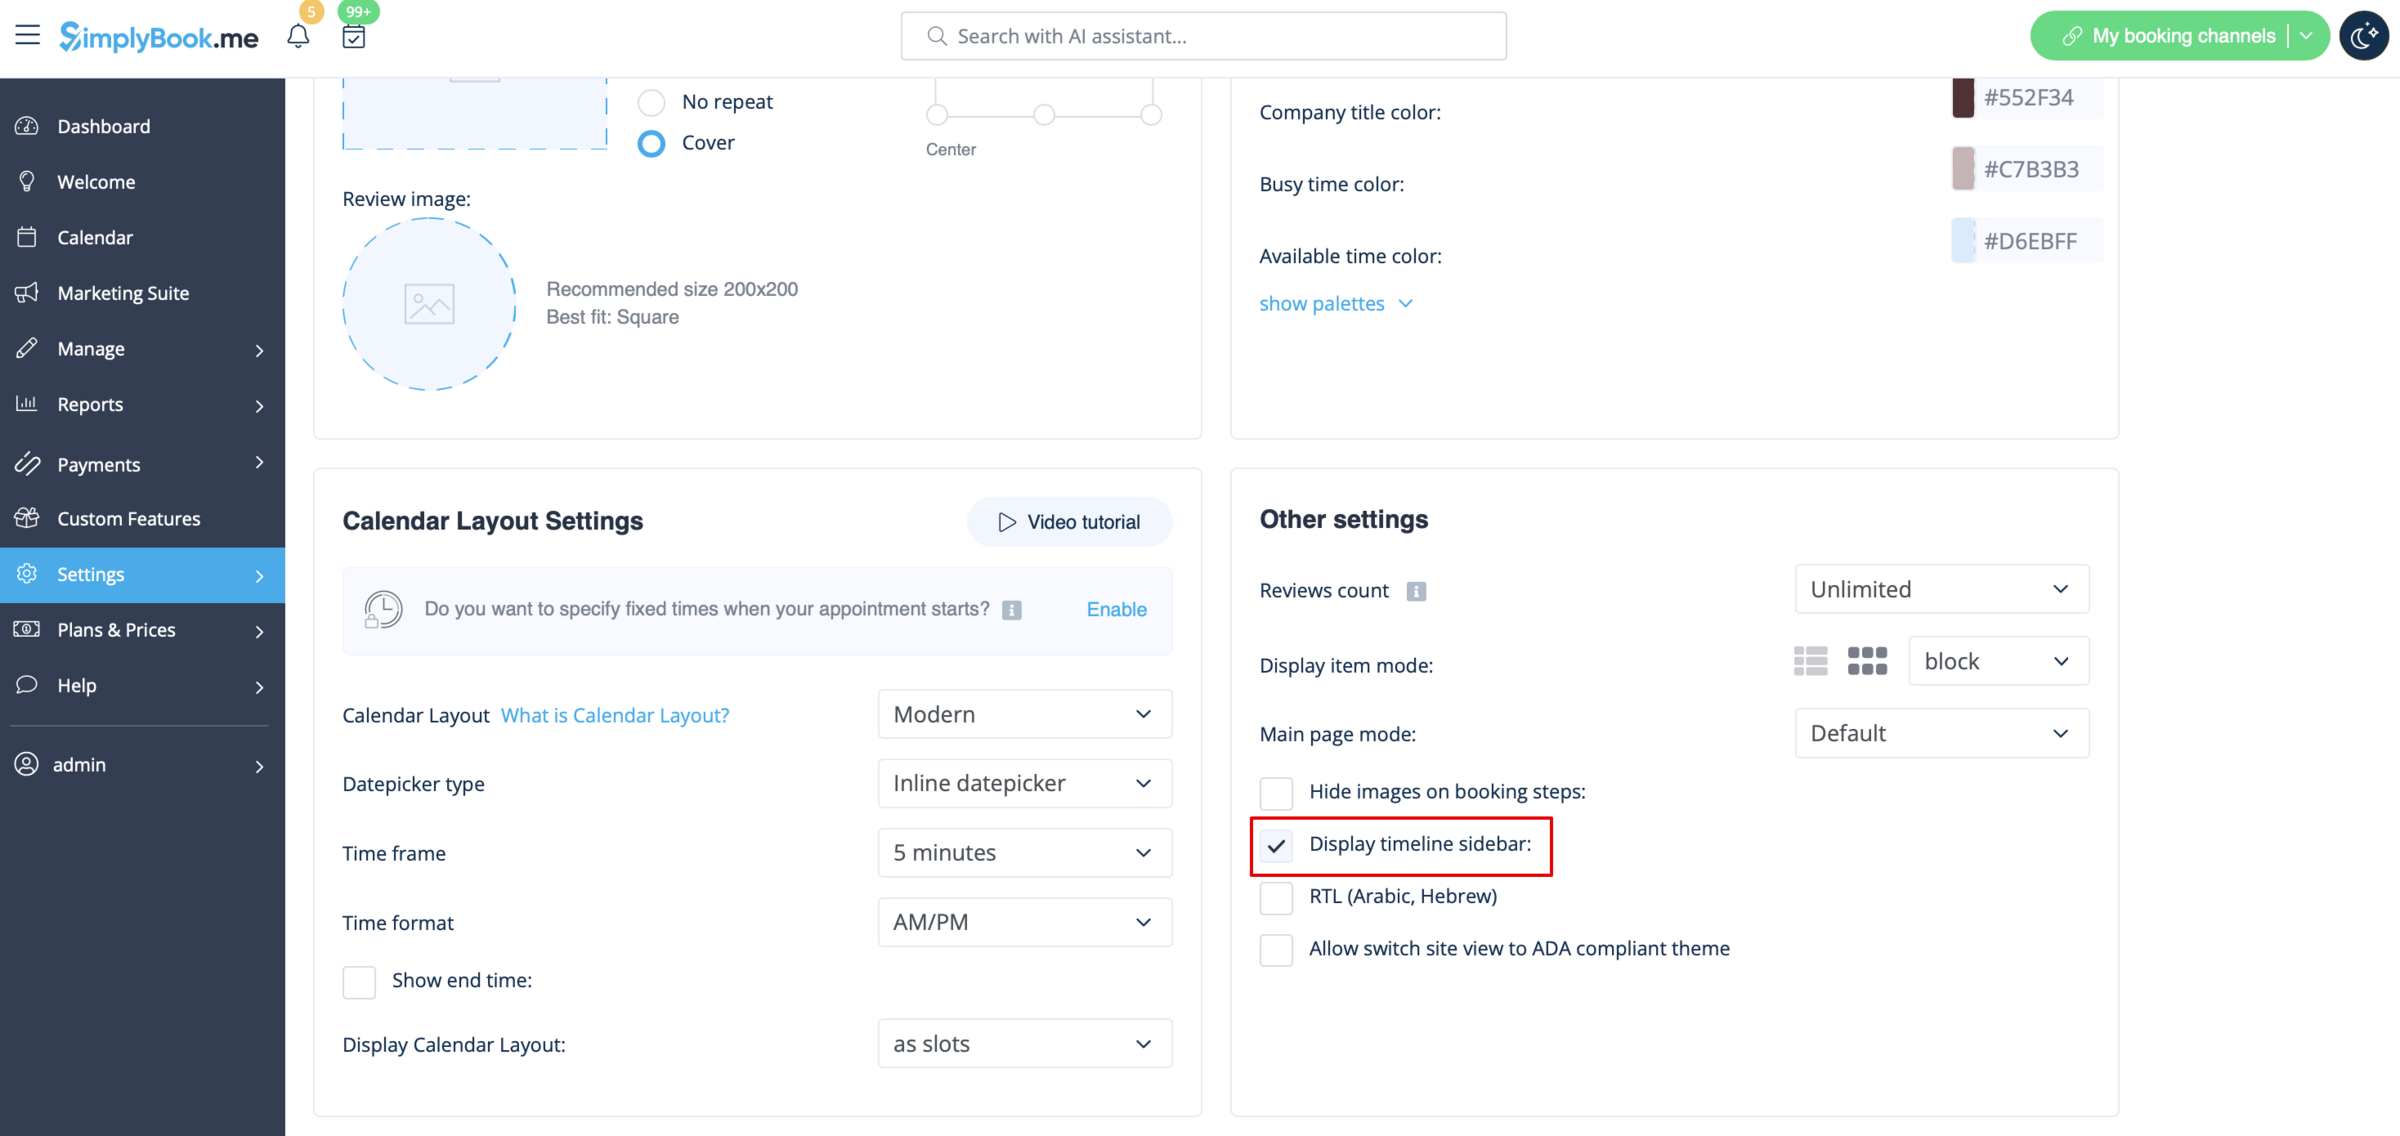The height and width of the screenshot is (1136, 2400).
Task: Open the notifications bell
Action: pos(297,36)
